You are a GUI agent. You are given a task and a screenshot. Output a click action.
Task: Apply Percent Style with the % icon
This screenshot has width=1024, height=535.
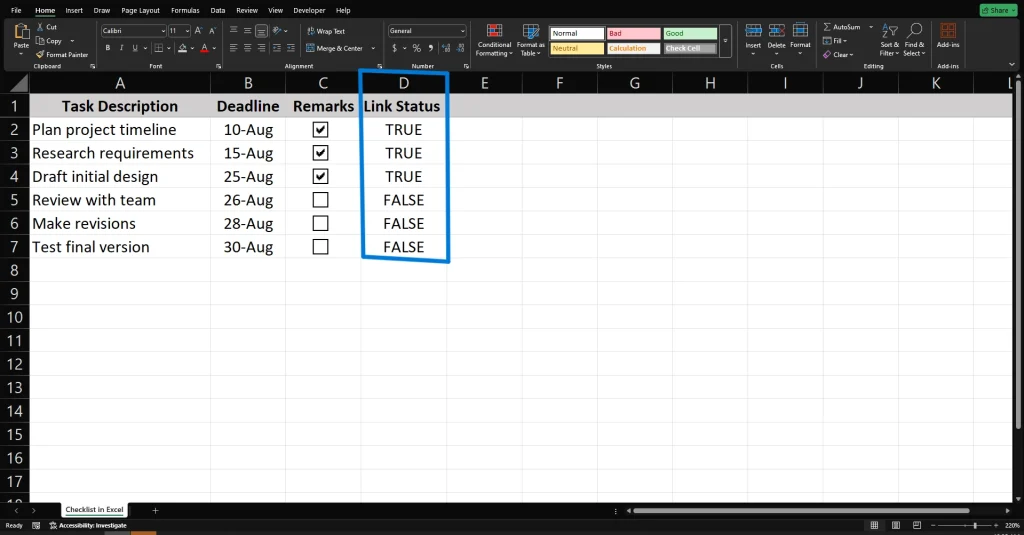coord(417,48)
